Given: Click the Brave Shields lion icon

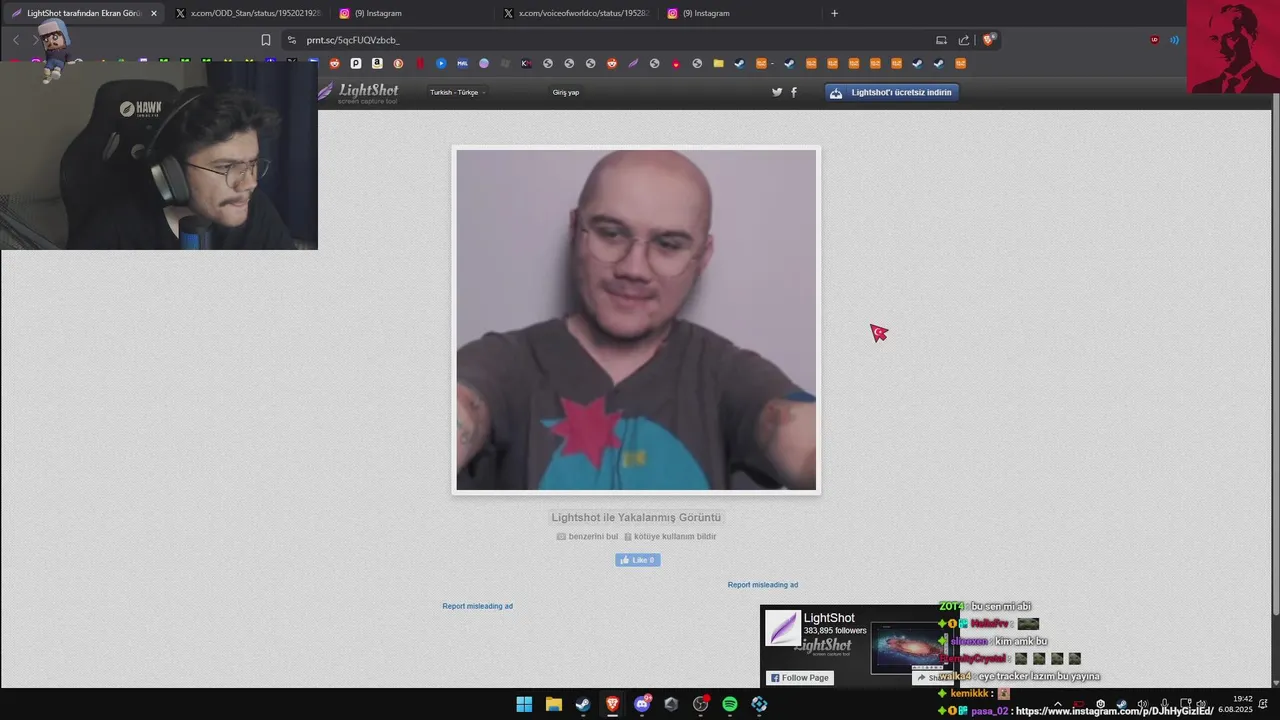Looking at the screenshot, I should (x=989, y=40).
